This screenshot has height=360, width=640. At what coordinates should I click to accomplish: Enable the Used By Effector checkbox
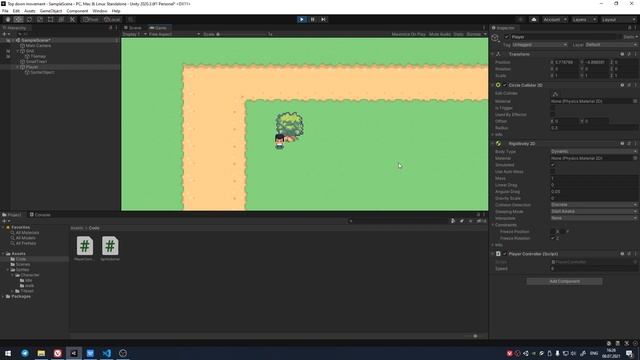(x=553, y=115)
